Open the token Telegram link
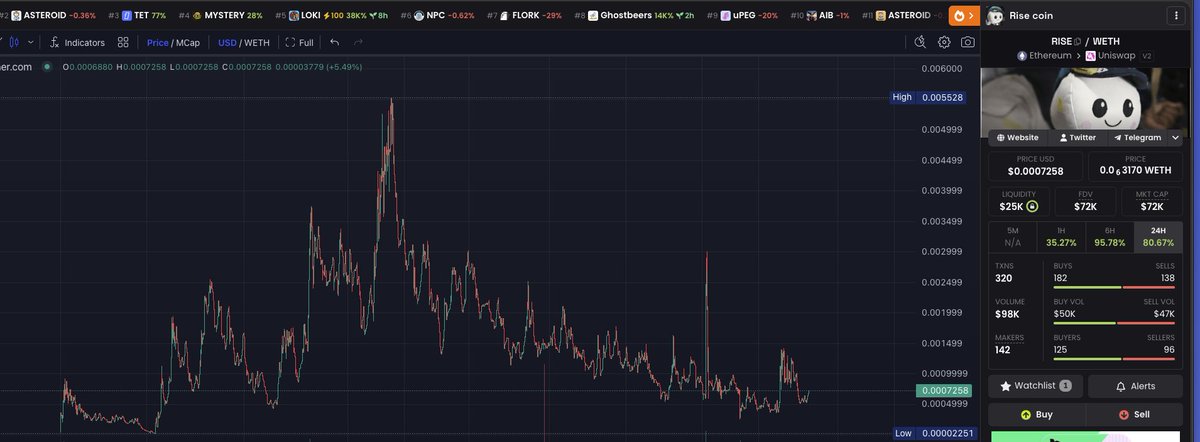This screenshot has height=442, width=1200. (x=1136, y=138)
